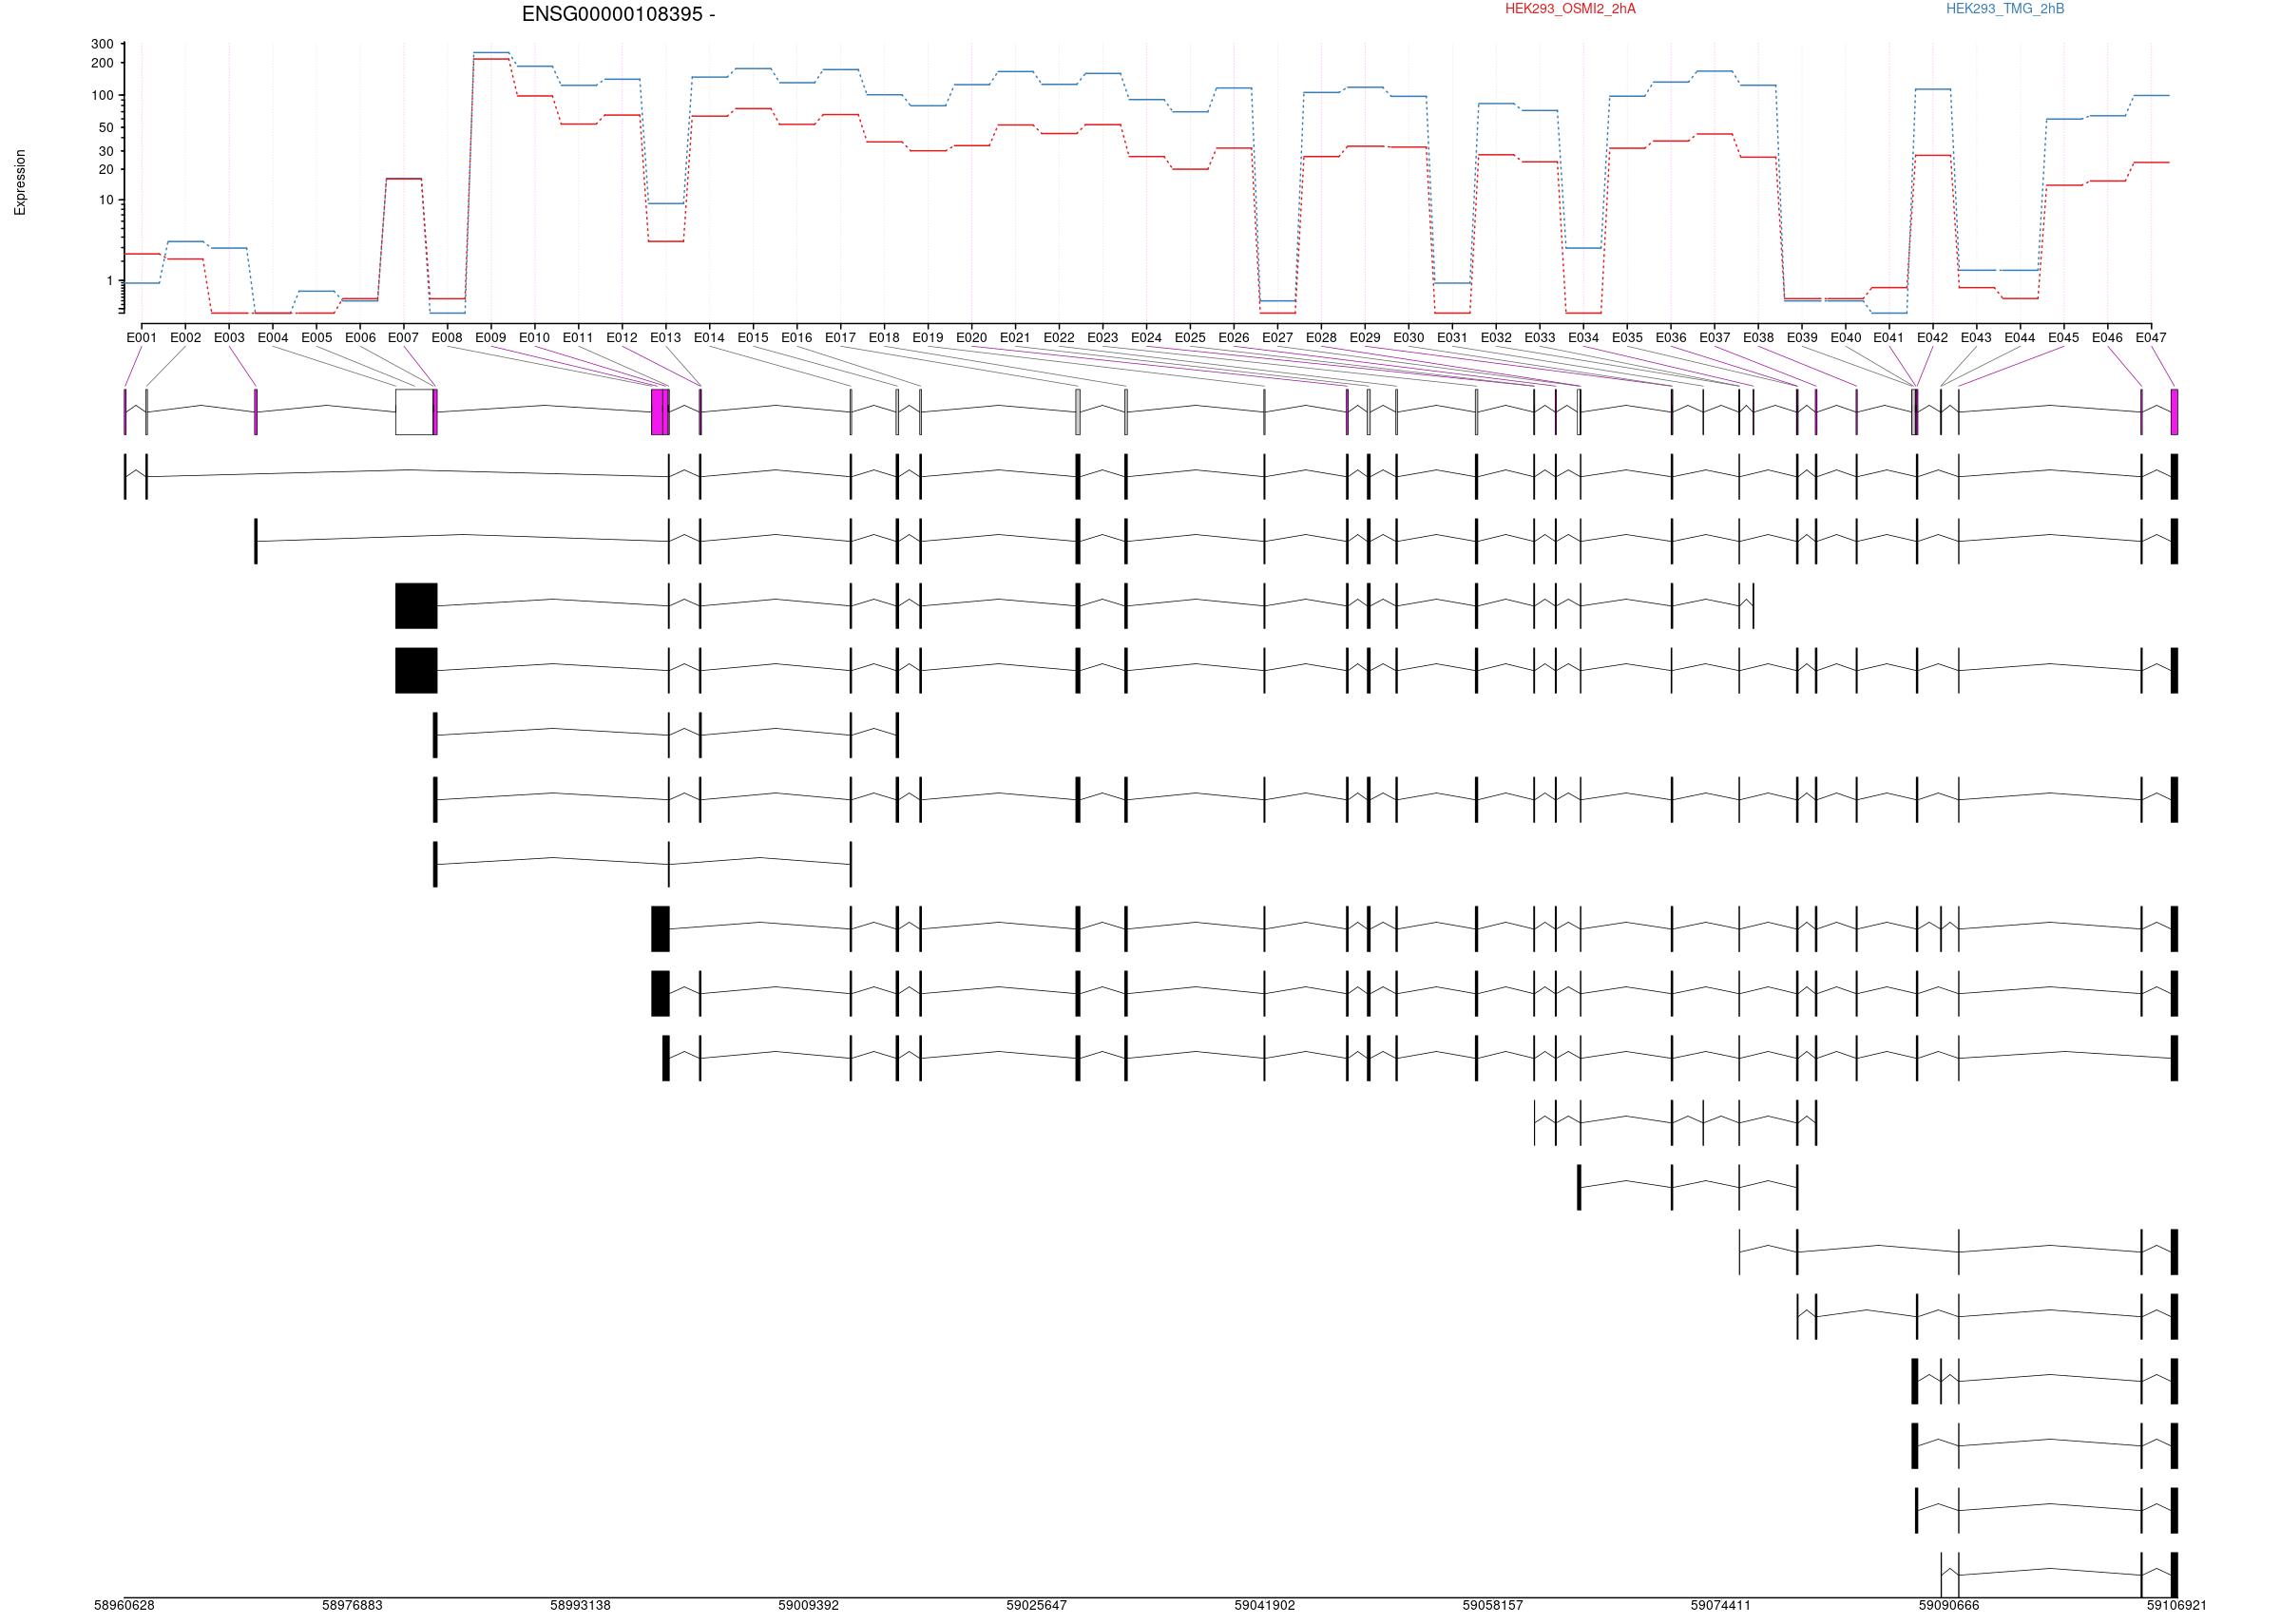Click exon label E016
Image resolution: width=2281 pixels, height=1624 pixels.
point(797,338)
